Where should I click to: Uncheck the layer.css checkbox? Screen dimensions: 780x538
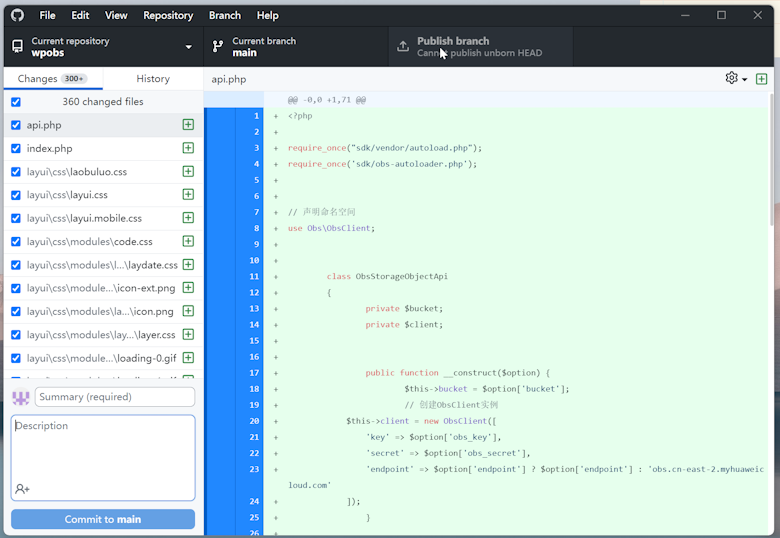(x=16, y=335)
